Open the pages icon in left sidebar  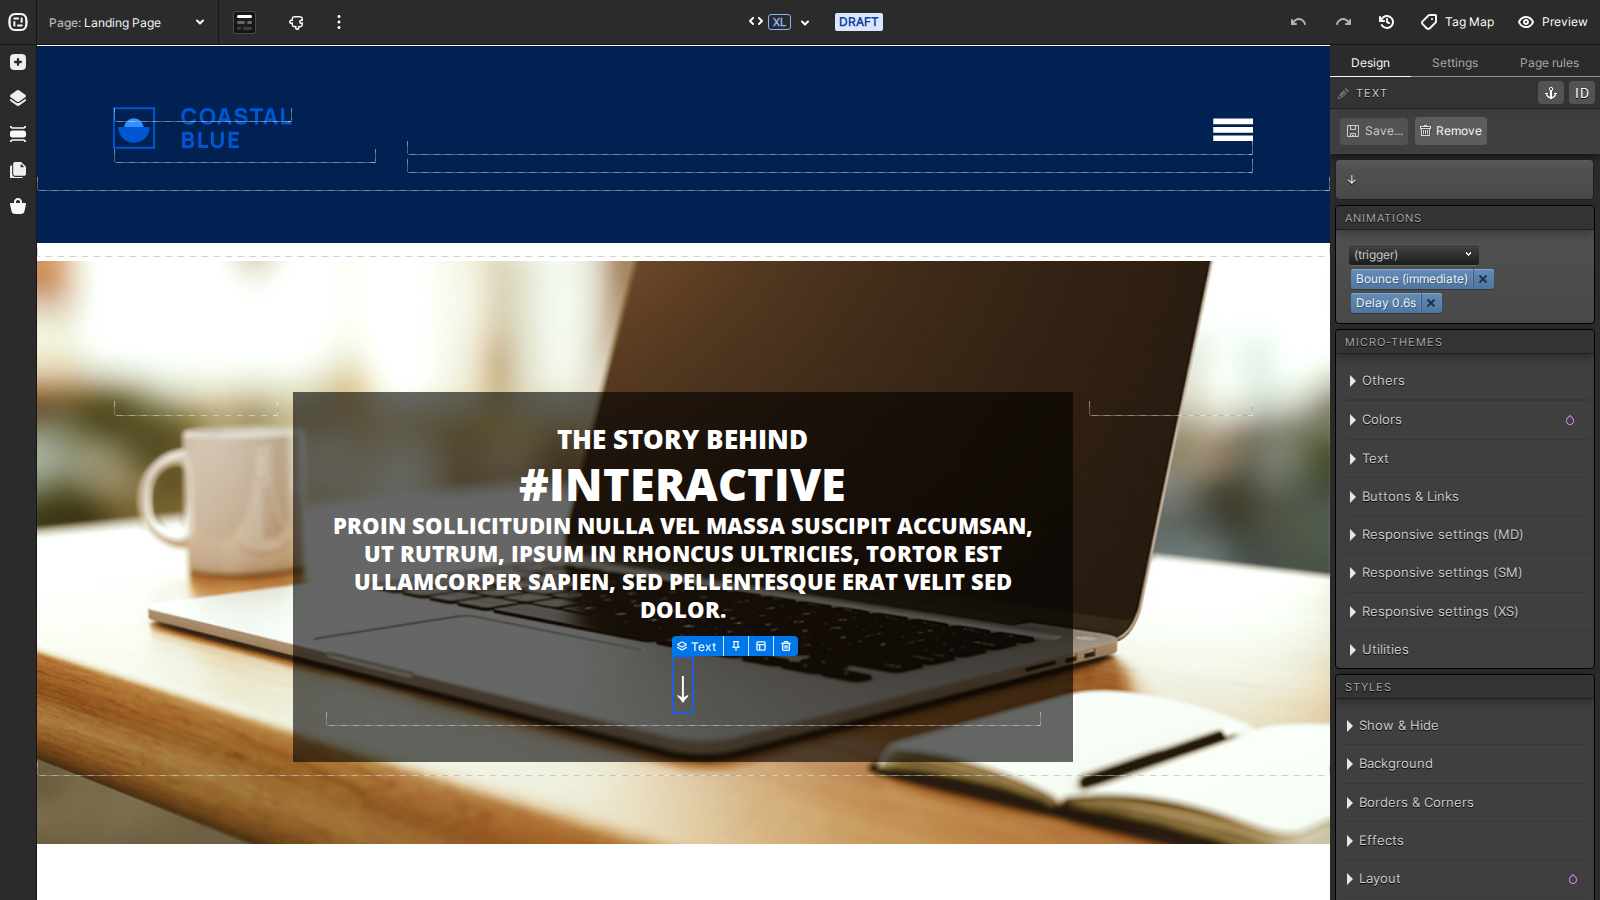pyautogui.click(x=18, y=170)
